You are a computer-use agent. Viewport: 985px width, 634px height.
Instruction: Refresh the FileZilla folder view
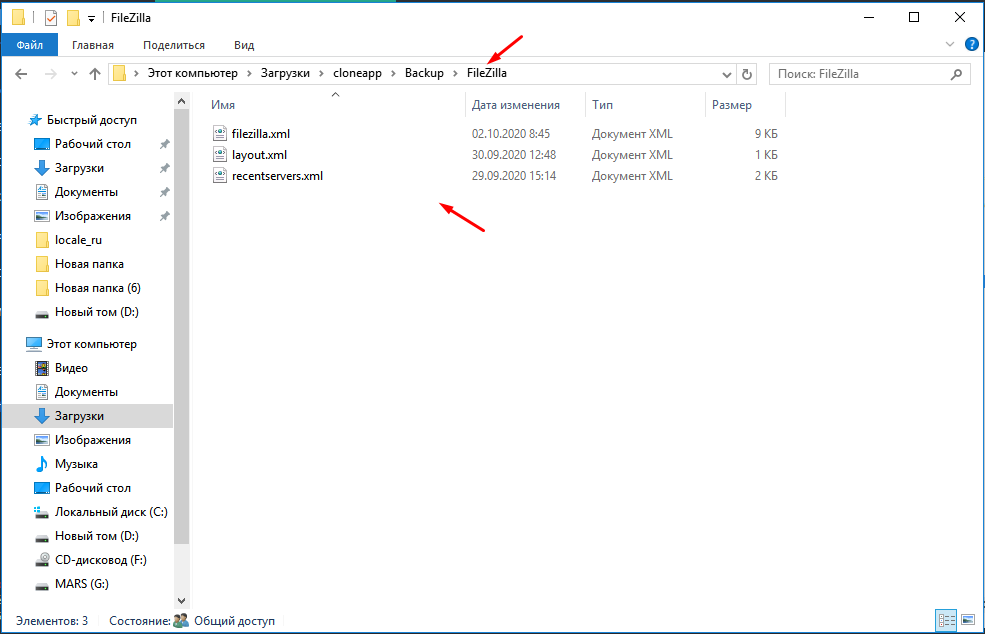click(x=747, y=74)
